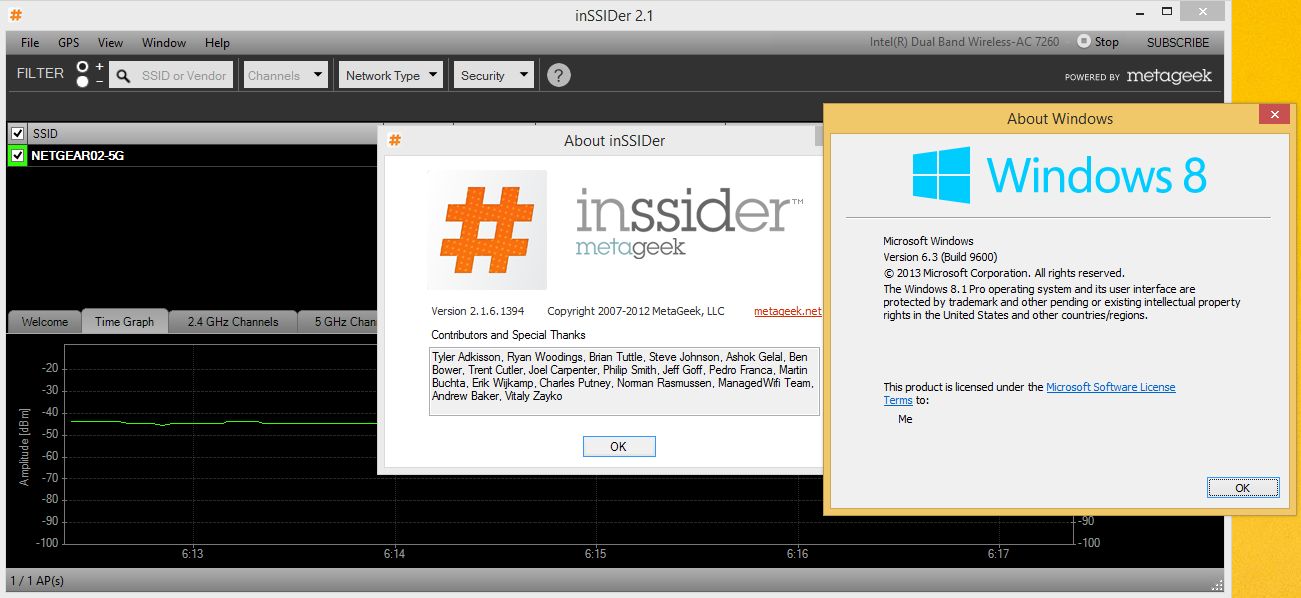Click the SSID column header

tap(202, 133)
